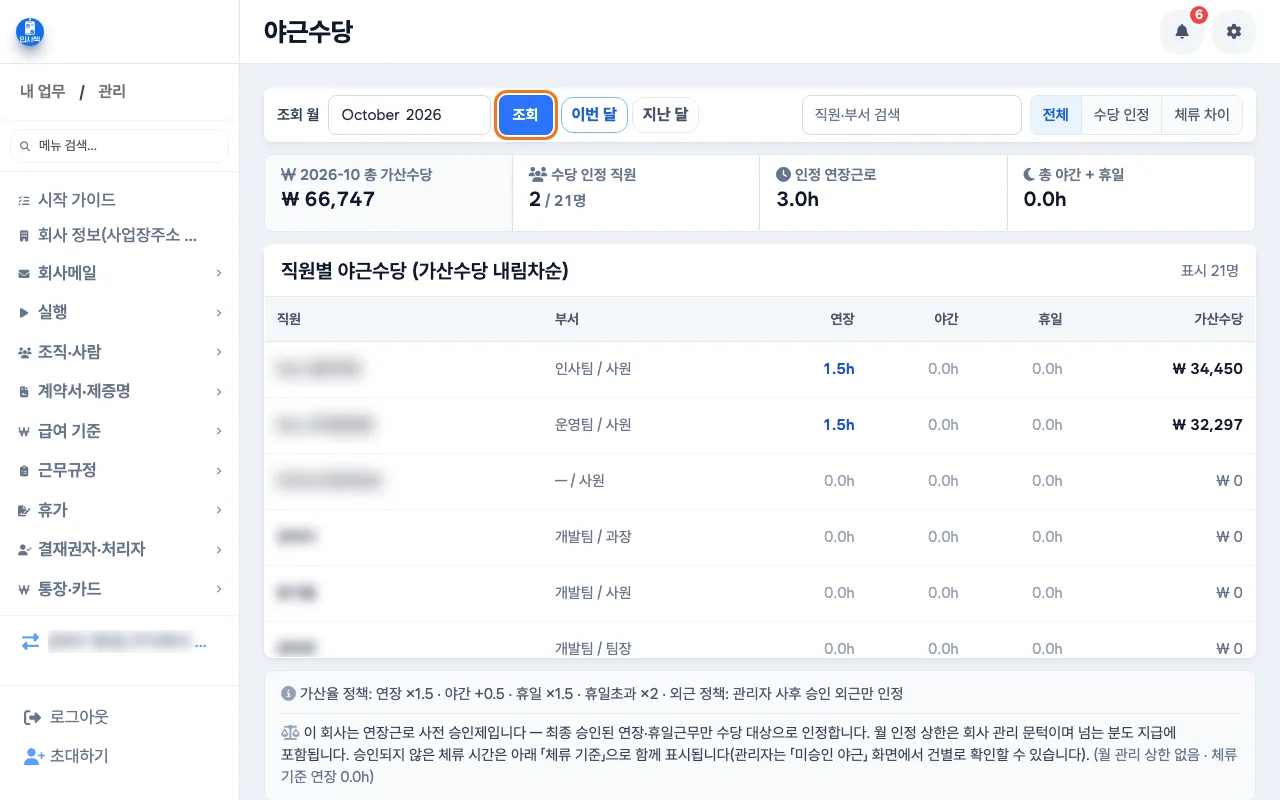Click the 휴가 icon in sidebar
Viewport: 1280px width, 800px height.
(24, 510)
